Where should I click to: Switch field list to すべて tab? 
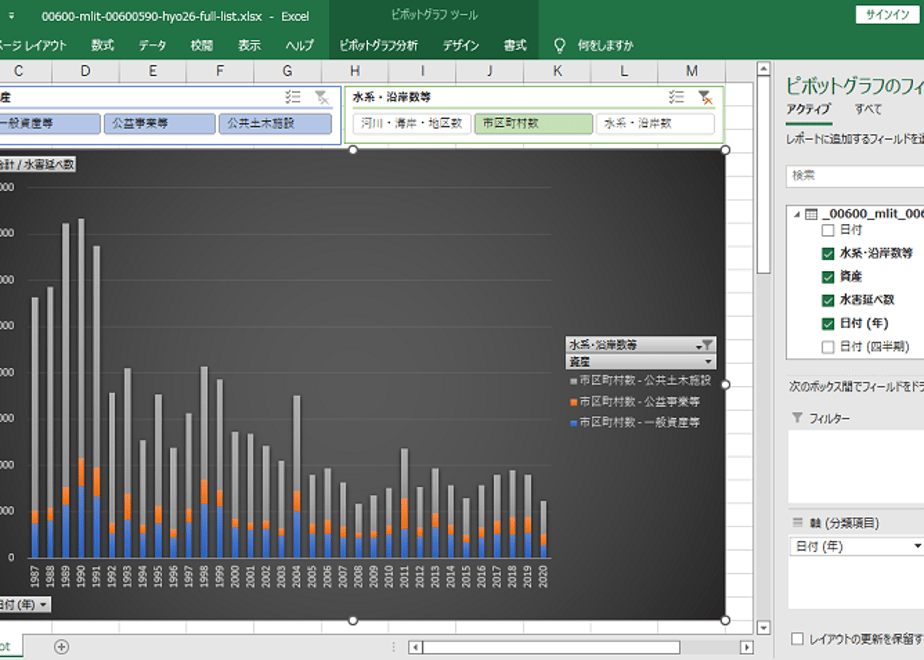coord(868,109)
